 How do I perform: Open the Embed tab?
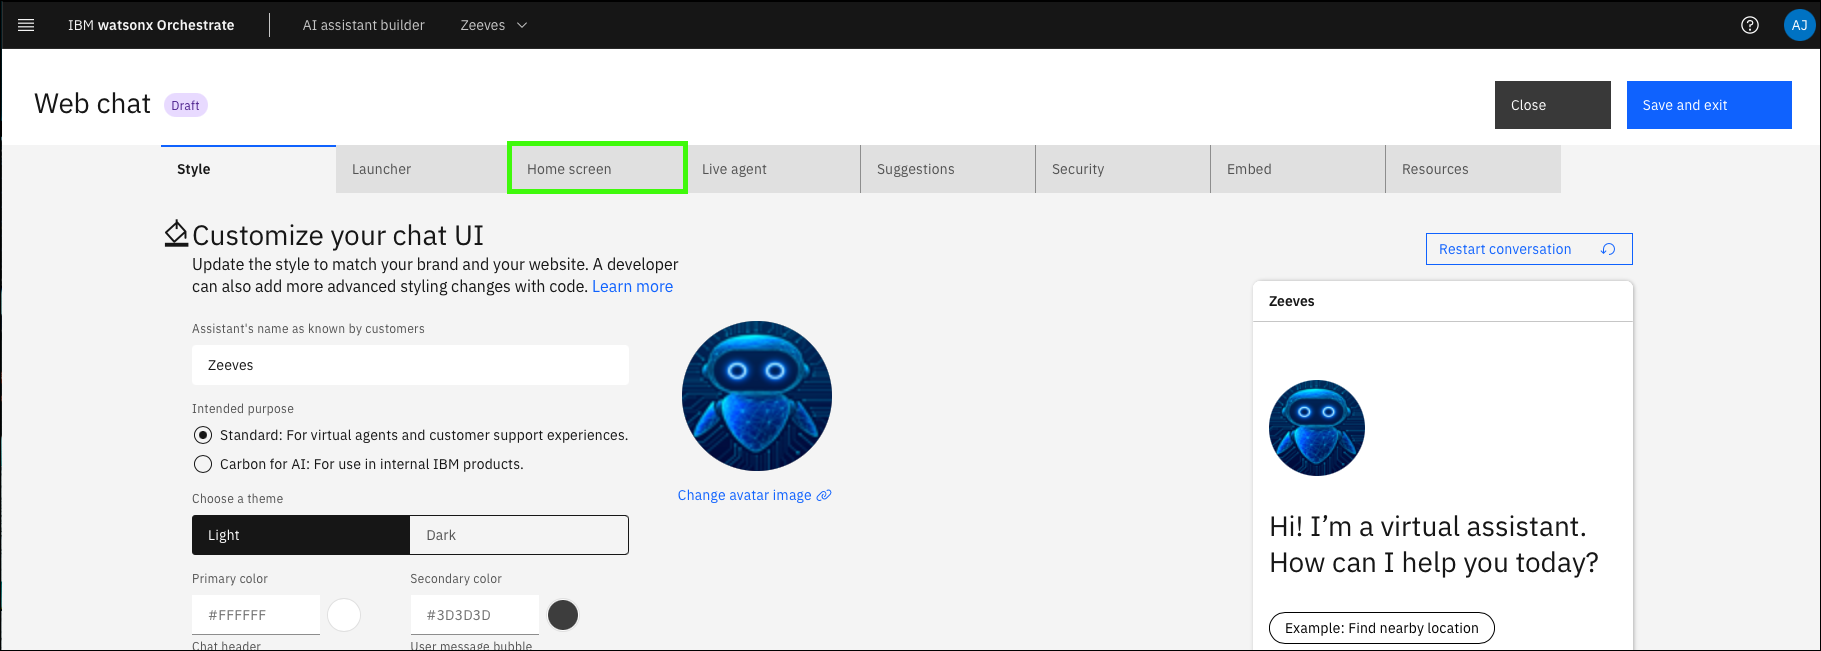pyautogui.click(x=1297, y=169)
